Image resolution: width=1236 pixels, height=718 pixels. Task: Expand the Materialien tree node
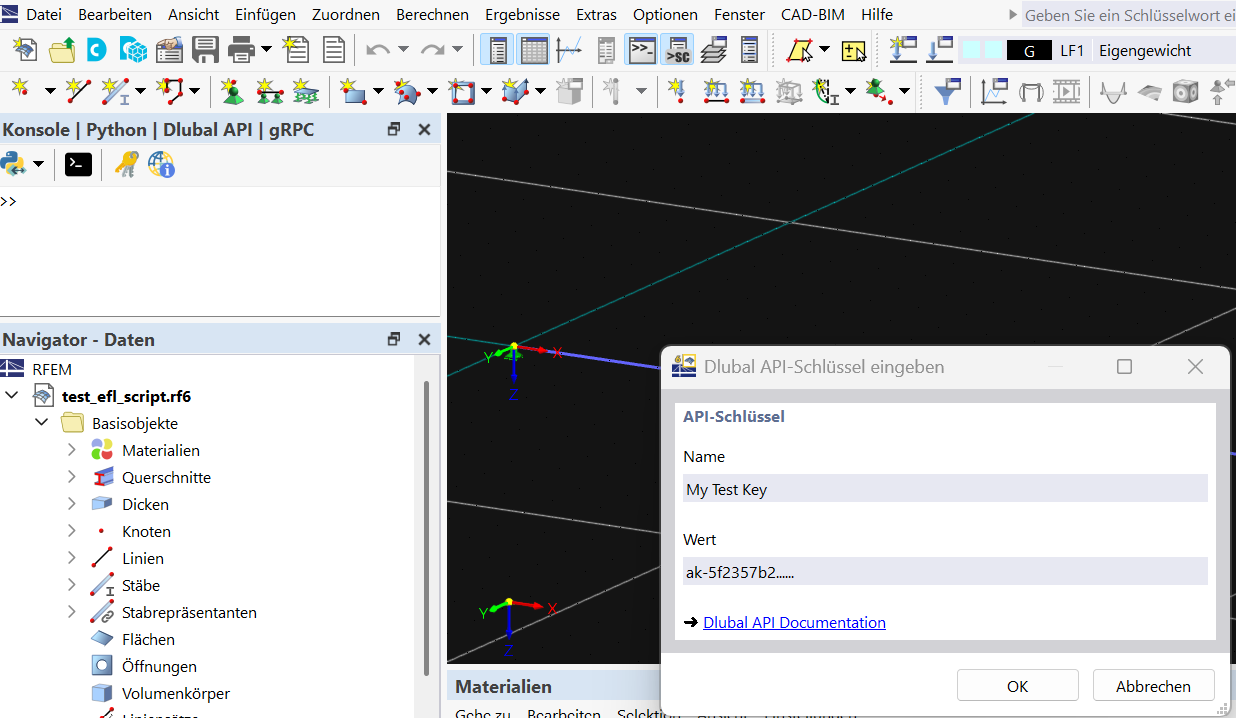[x=71, y=450]
